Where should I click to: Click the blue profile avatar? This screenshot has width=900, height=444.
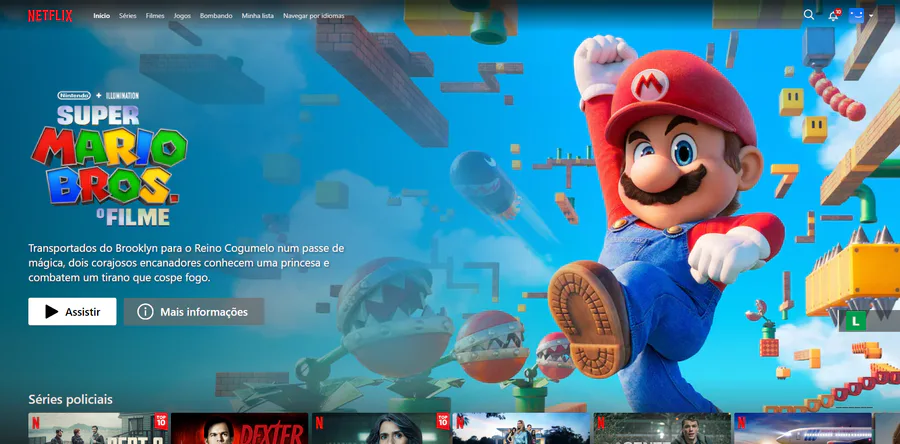click(856, 15)
